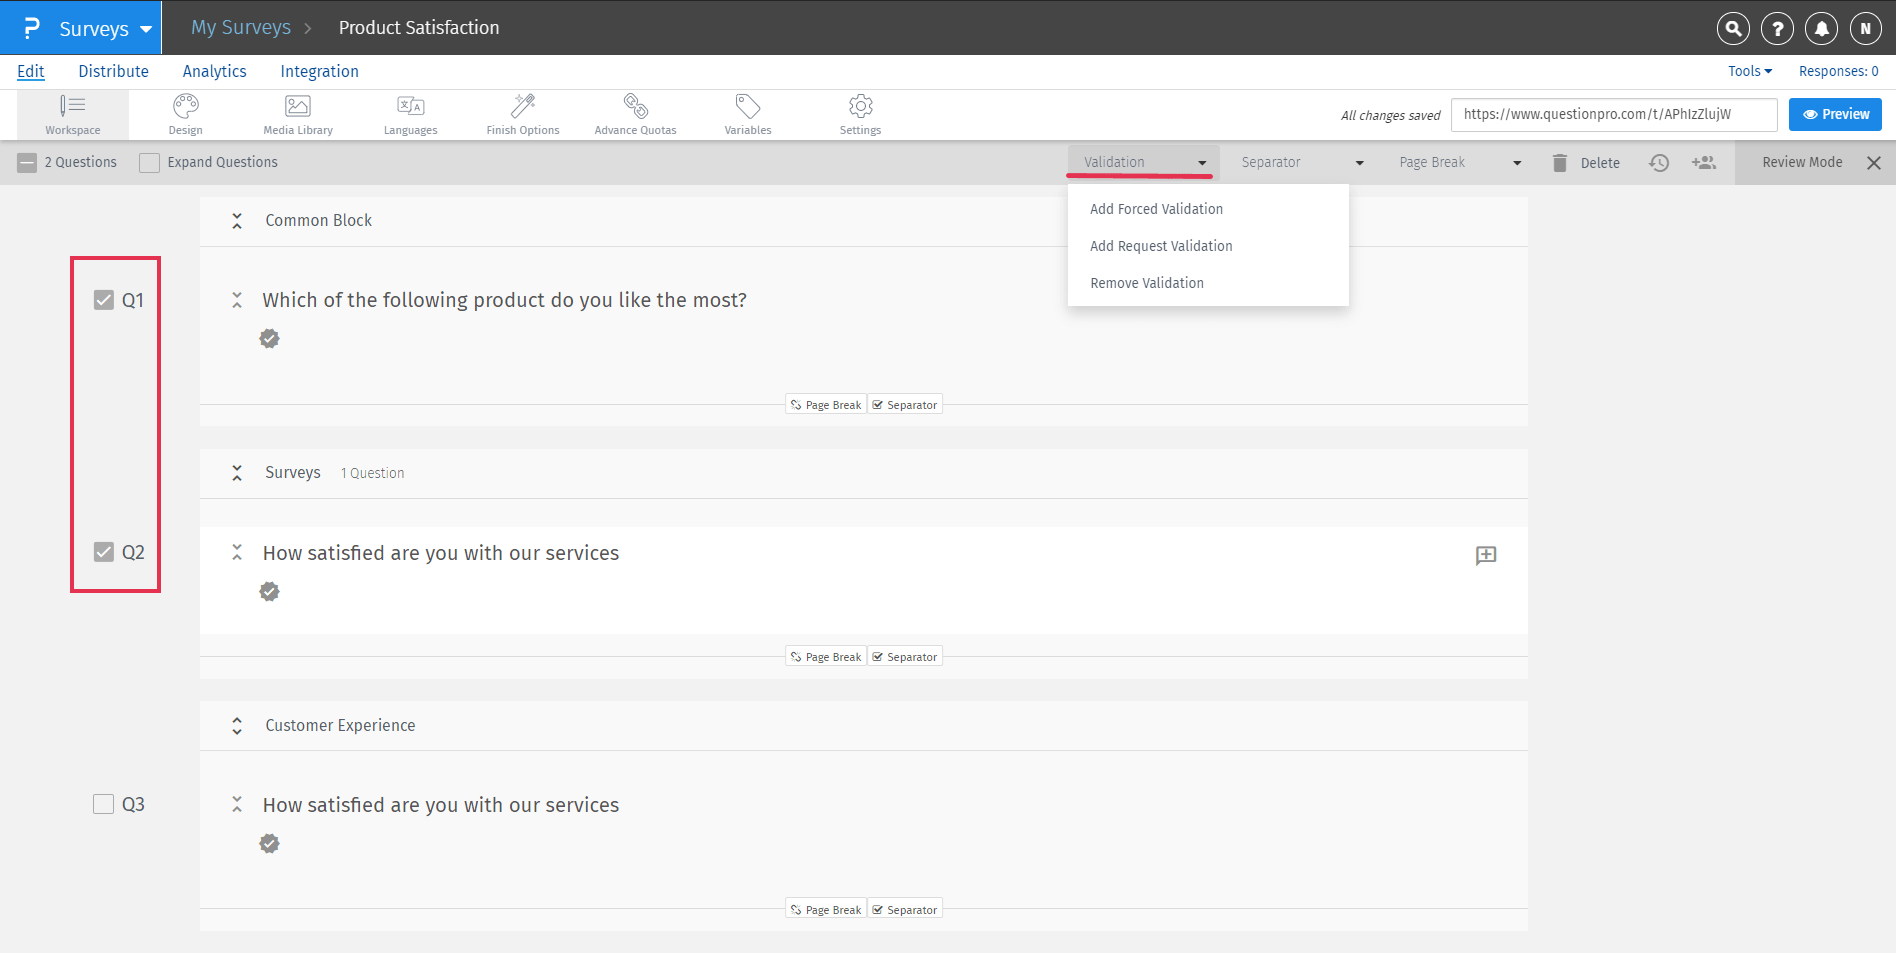
Task: Expand the Customer Experience block
Action: tap(237, 726)
